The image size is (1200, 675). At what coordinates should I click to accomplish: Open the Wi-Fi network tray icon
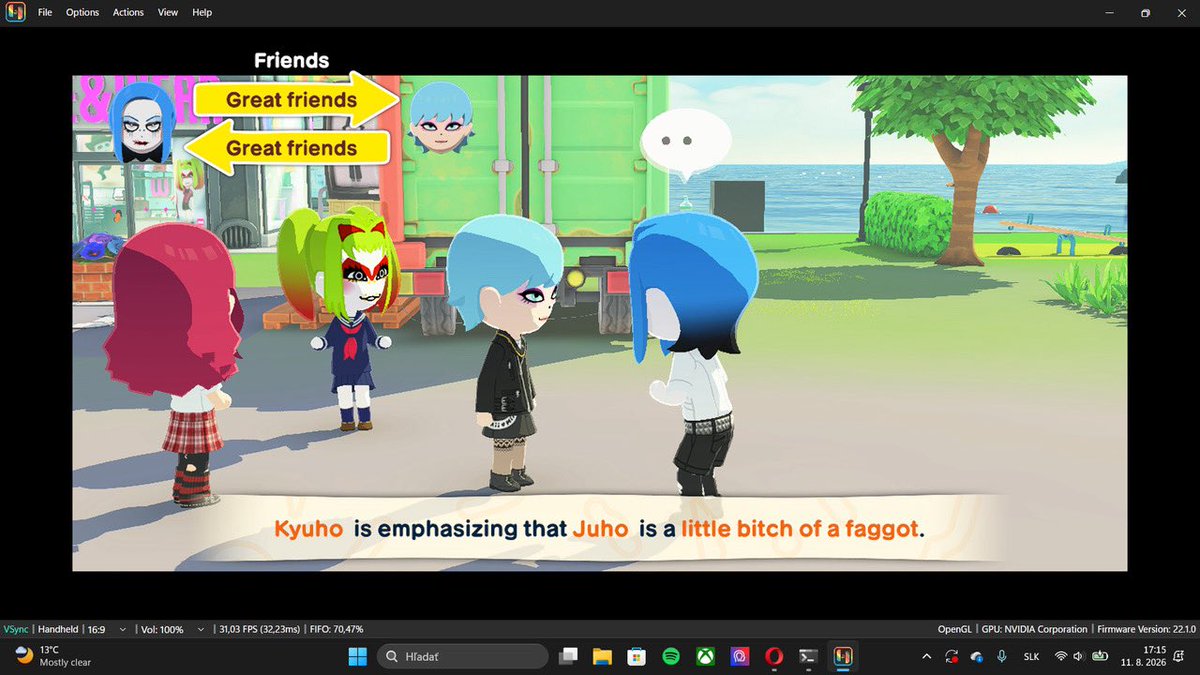pyautogui.click(x=1060, y=656)
